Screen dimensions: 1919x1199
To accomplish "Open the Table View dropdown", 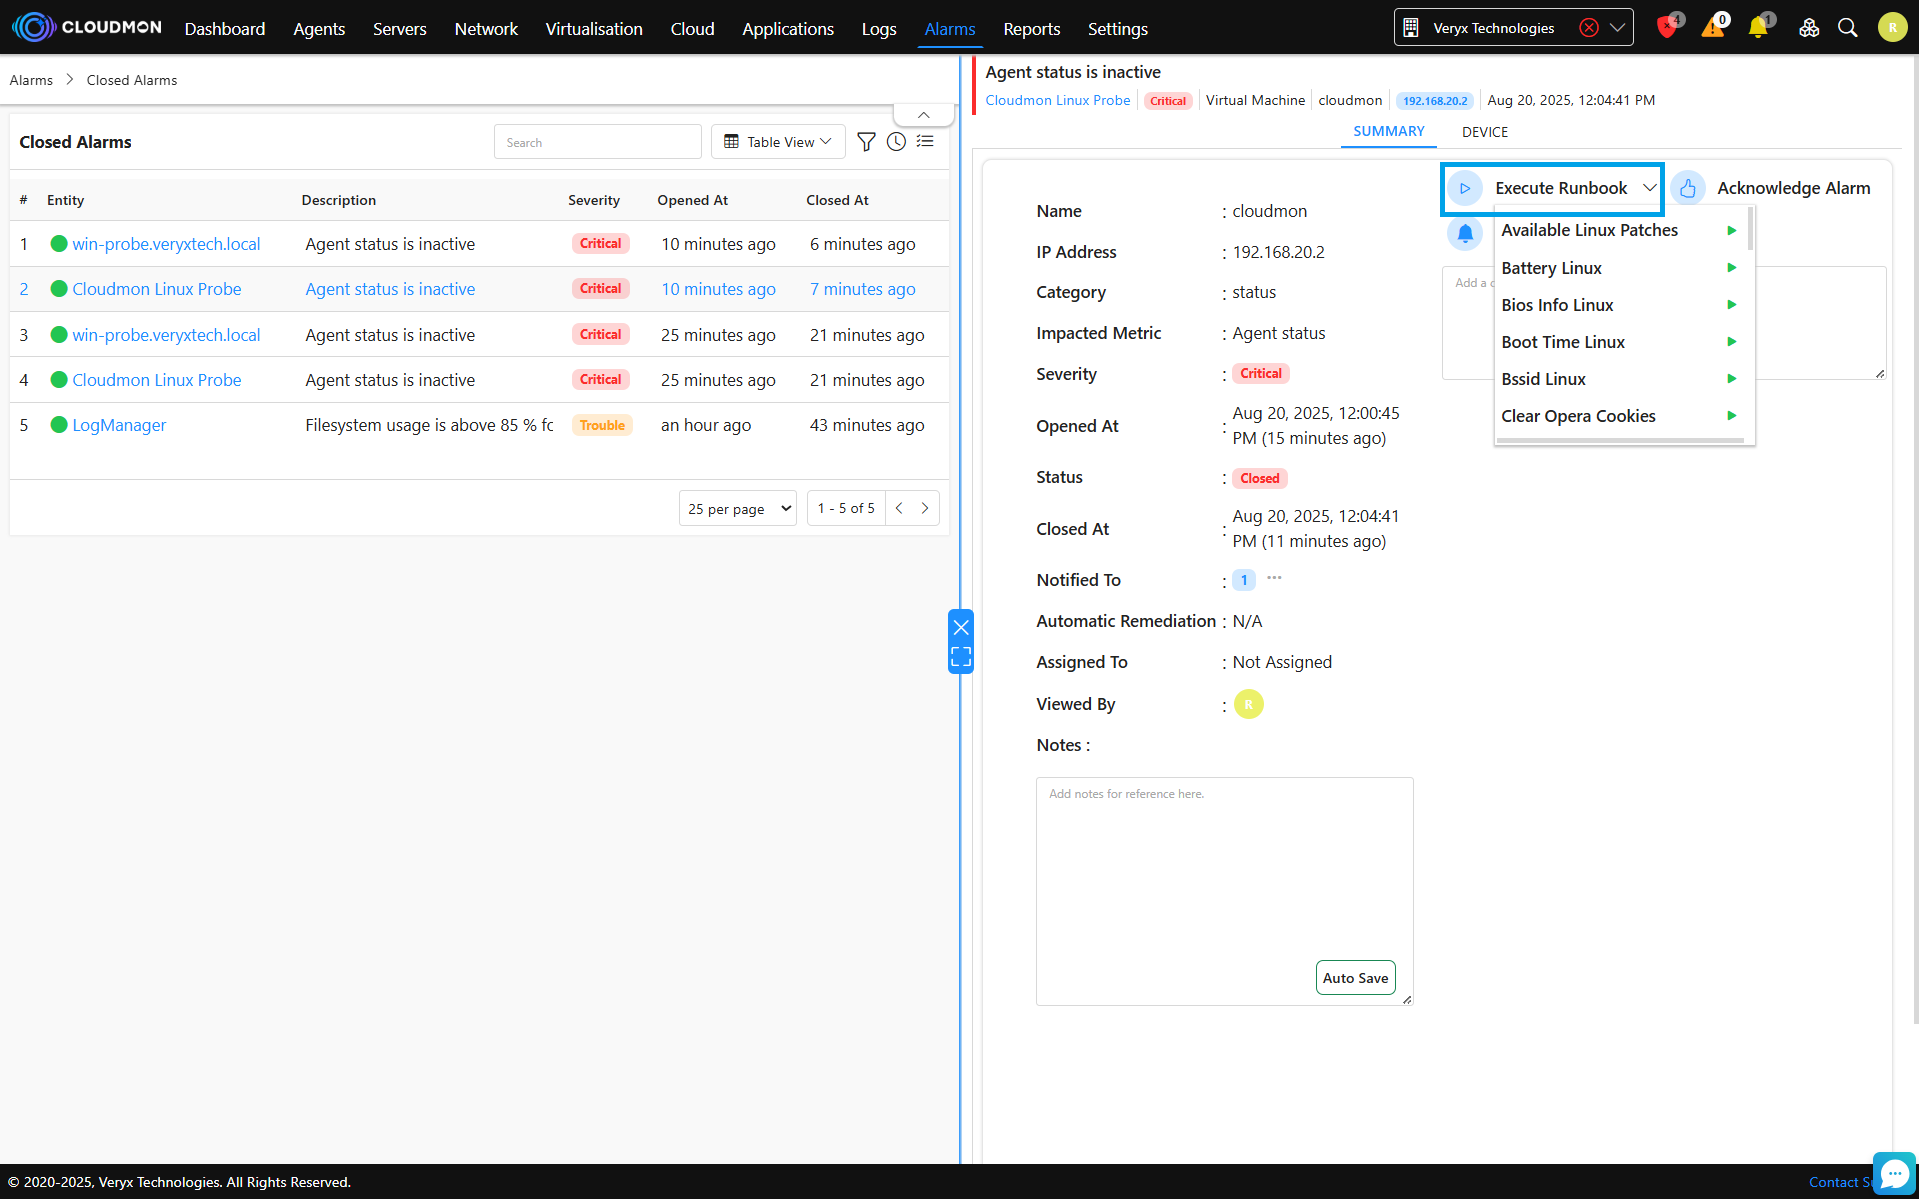I will (778, 142).
